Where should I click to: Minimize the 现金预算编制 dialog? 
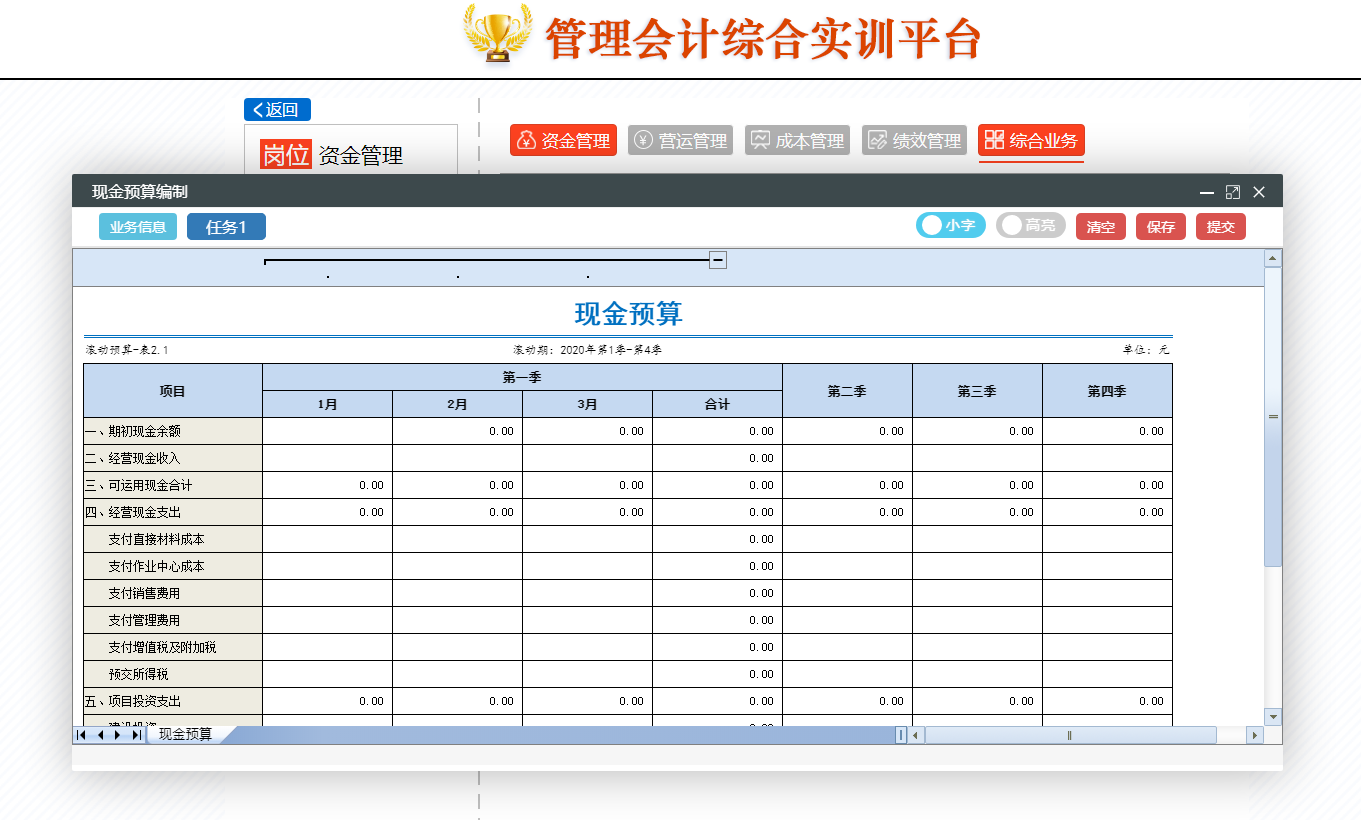click(1207, 192)
